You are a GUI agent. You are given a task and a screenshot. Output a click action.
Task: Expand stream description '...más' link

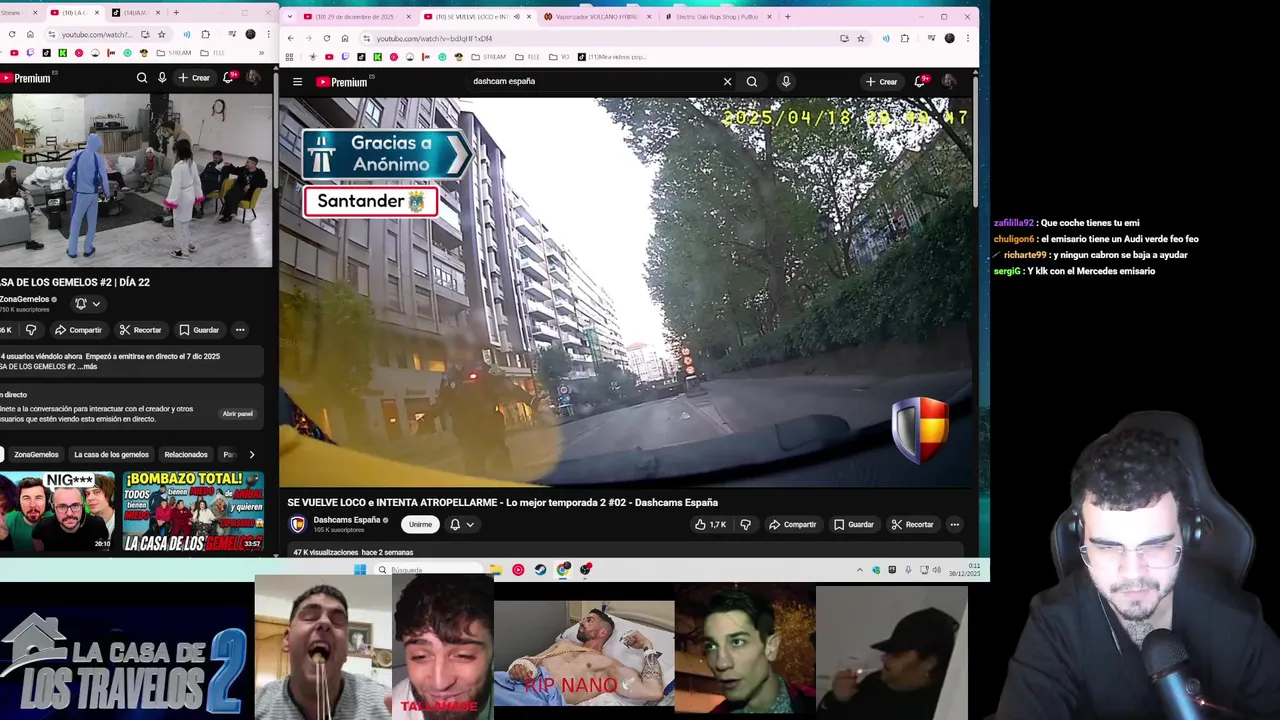[87, 367]
